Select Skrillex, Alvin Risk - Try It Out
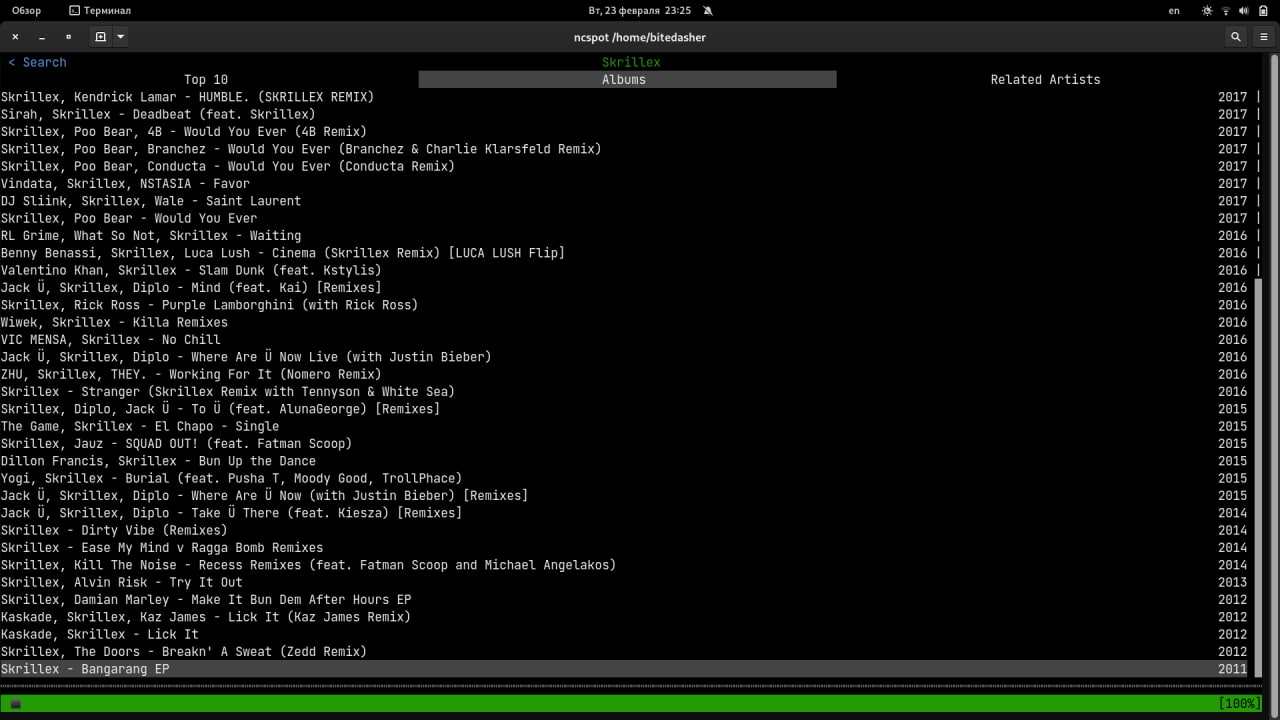 (x=624, y=582)
